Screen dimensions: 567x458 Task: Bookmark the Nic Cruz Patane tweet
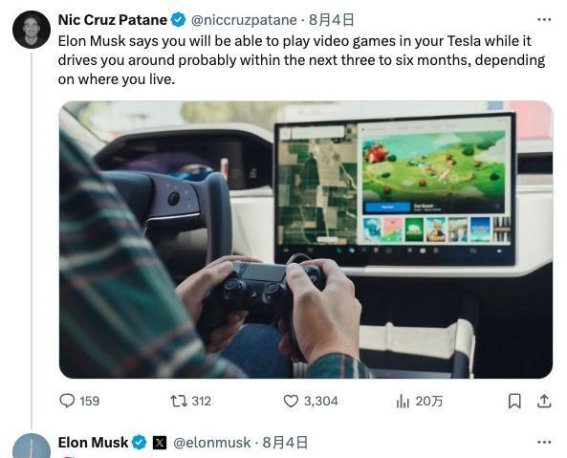tap(514, 401)
